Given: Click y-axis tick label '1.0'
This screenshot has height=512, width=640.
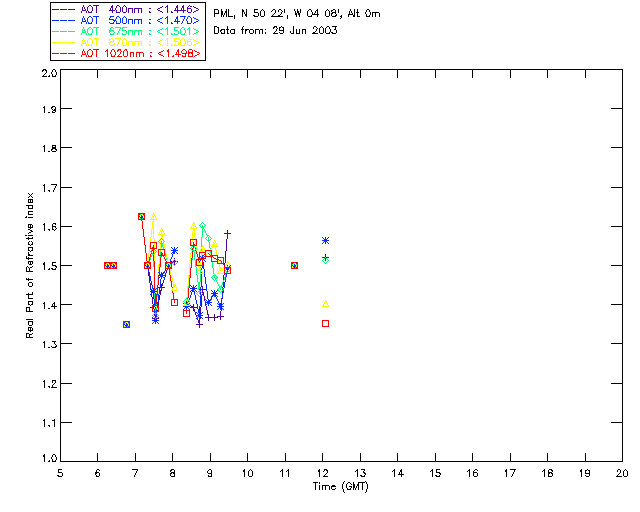Looking at the screenshot, I should [x=49, y=458].
